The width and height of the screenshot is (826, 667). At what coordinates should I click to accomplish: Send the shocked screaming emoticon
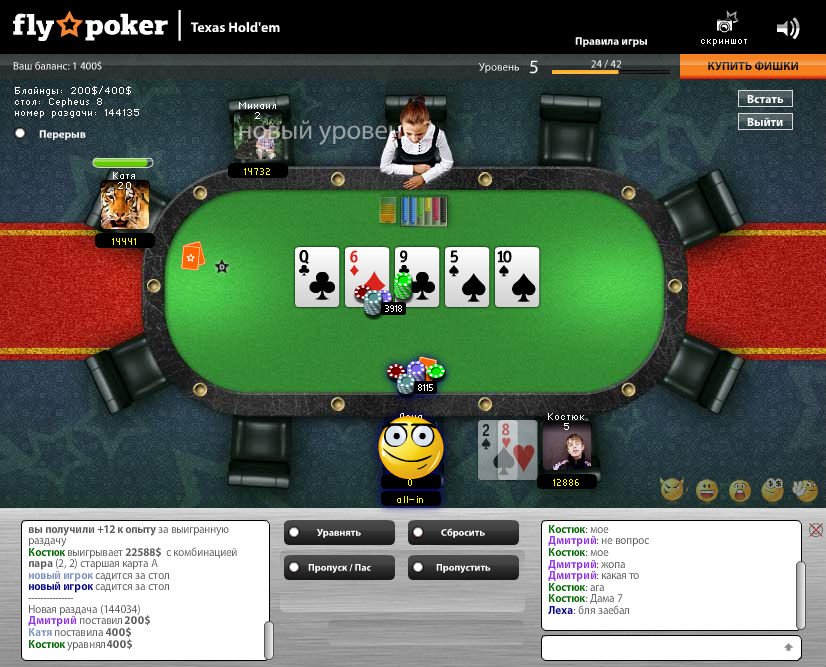[x=740, y=491]
